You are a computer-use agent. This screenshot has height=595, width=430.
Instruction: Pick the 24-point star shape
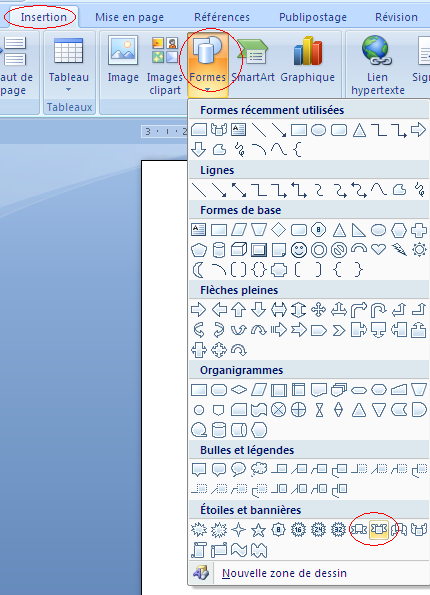318,529
